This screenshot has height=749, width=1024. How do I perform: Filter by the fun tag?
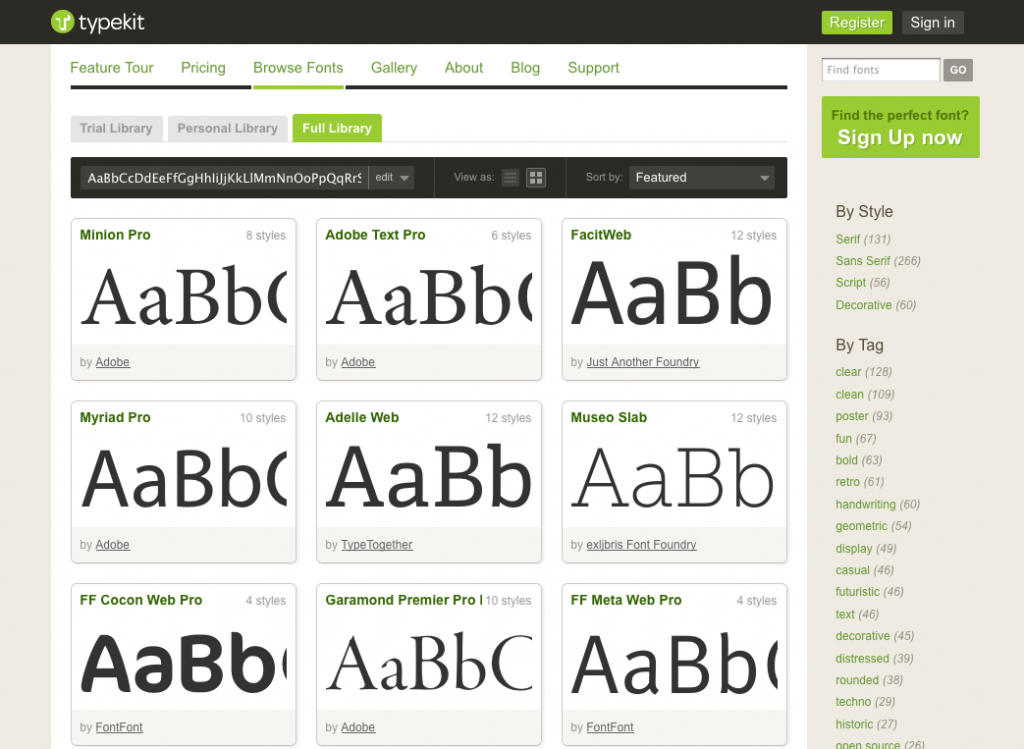(x=844, y=438)
